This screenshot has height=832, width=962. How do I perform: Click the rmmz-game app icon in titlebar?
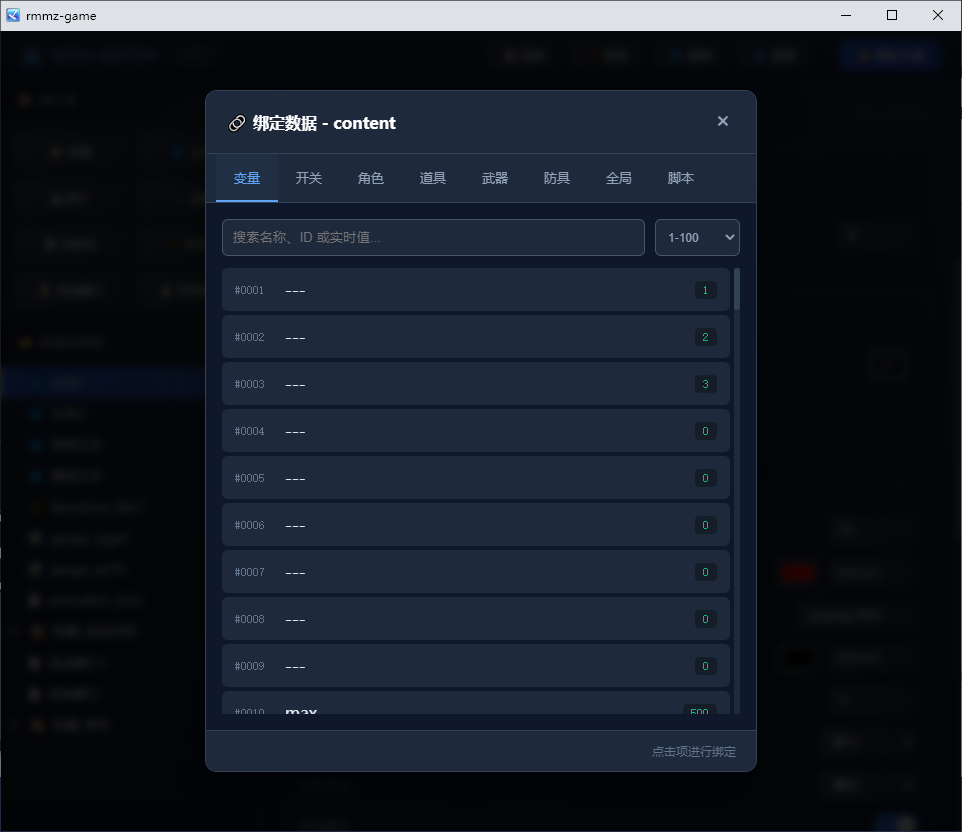pos(13,15)
